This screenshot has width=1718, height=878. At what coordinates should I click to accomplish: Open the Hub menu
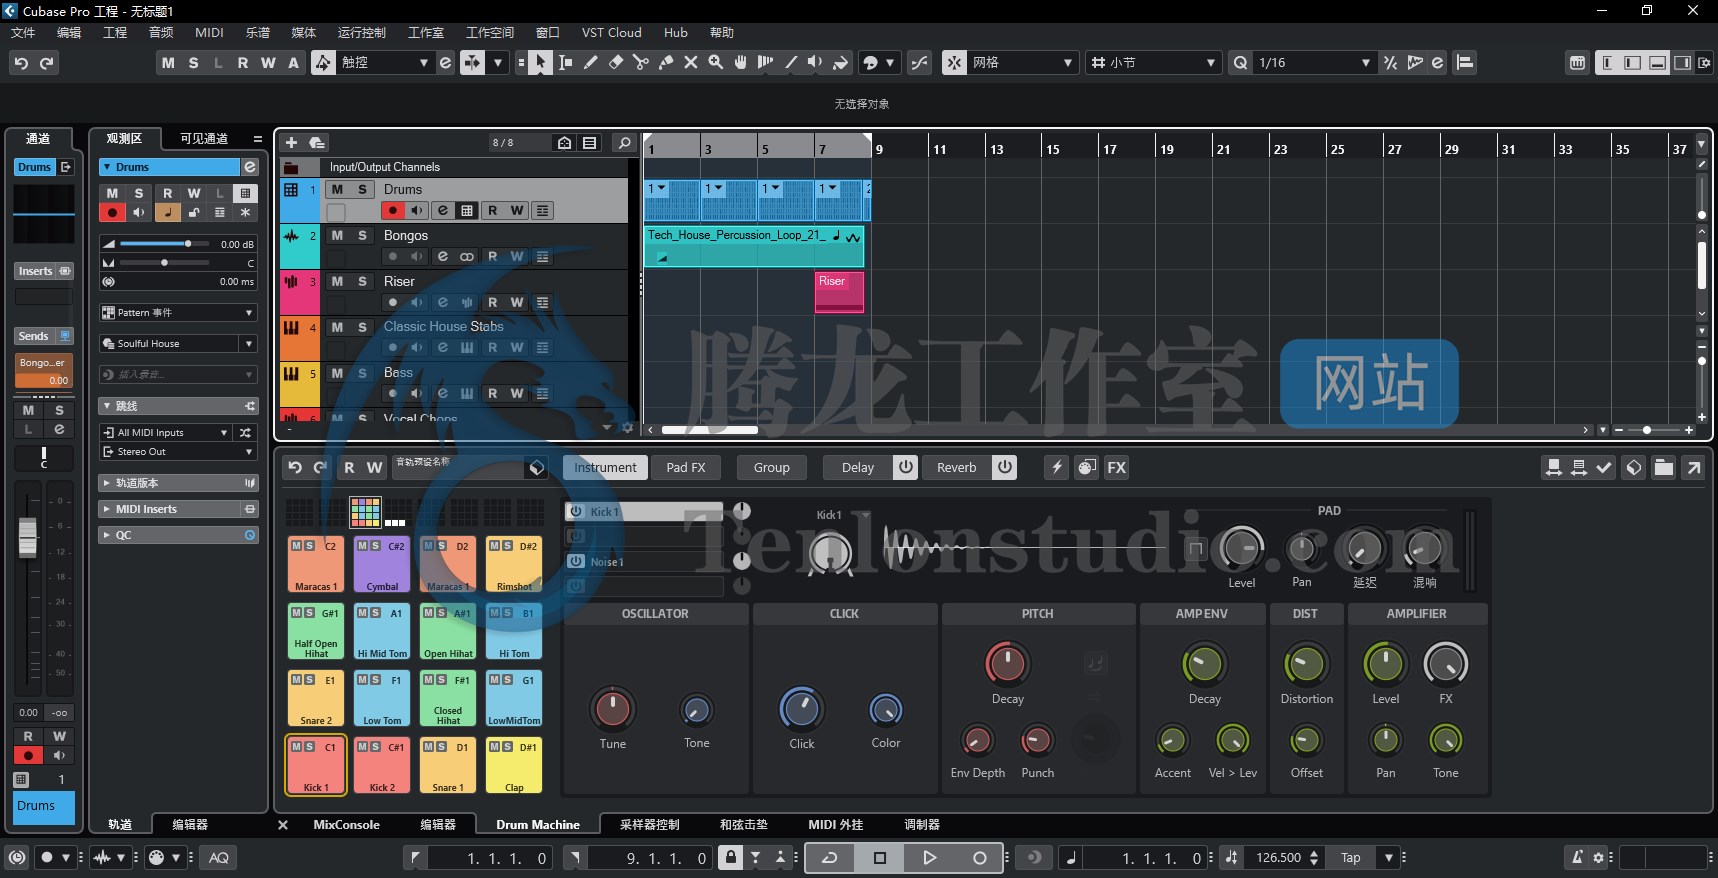(676, 32)
